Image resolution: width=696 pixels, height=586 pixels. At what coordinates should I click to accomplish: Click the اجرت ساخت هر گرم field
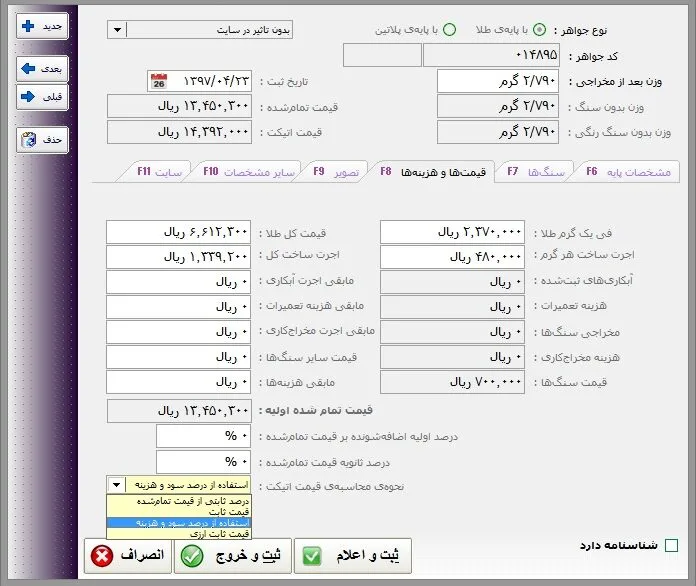pyautogui.click(x=452, y=257)
